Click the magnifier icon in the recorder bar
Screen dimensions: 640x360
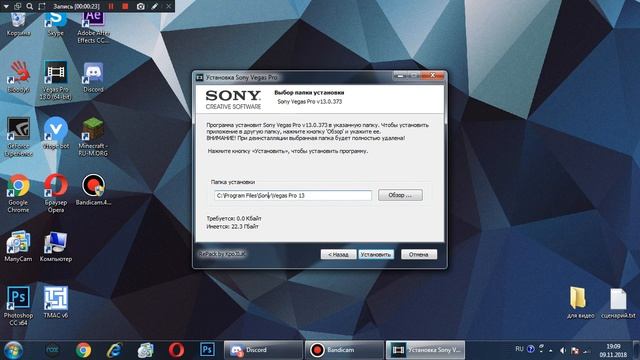(x=30, y=6)
